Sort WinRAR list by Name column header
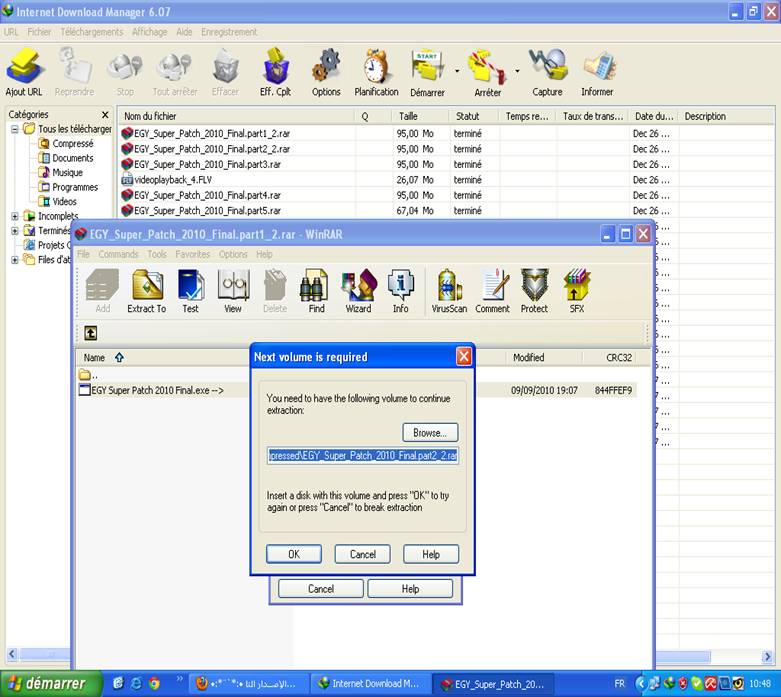 pyautogui.click(x=162, y=357)
